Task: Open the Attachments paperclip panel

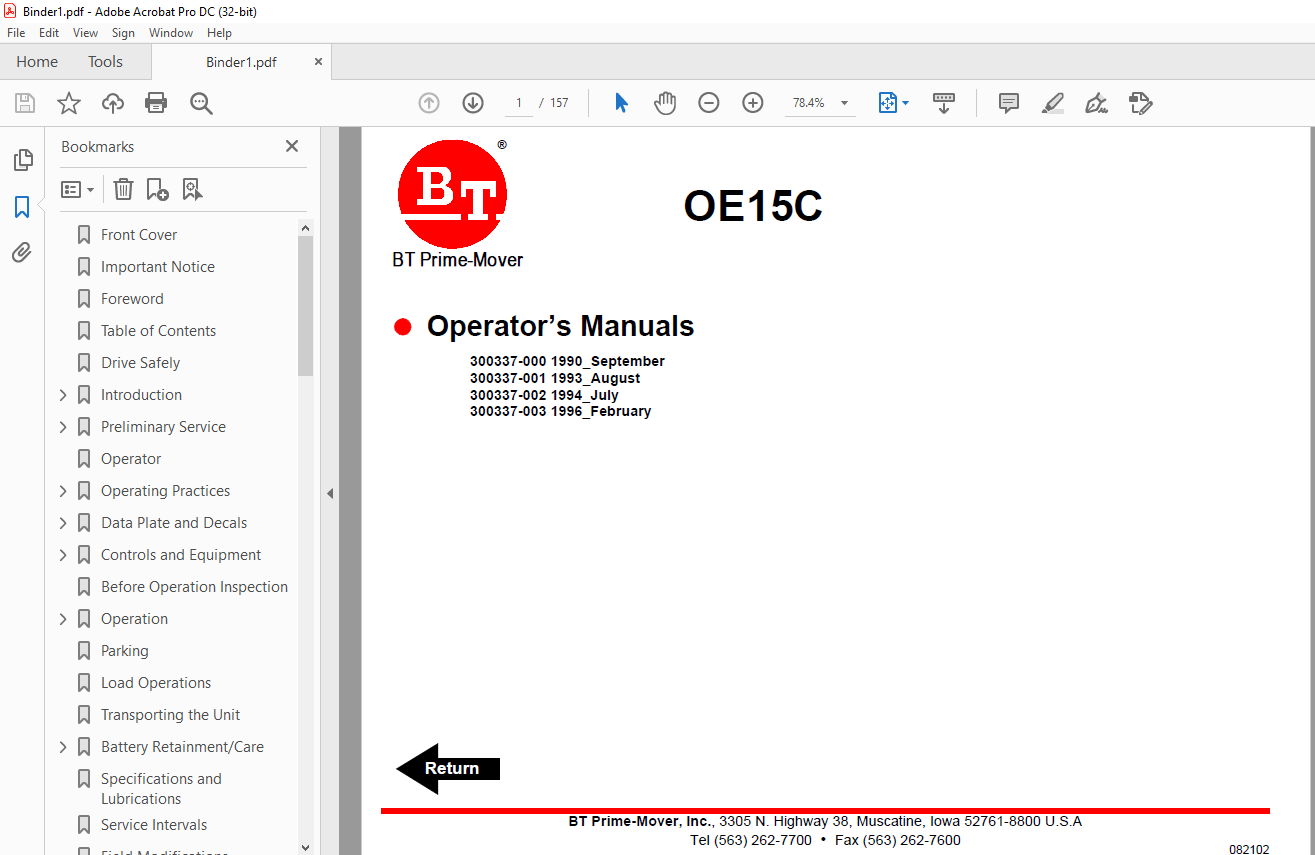Action: tap(22, 253)
